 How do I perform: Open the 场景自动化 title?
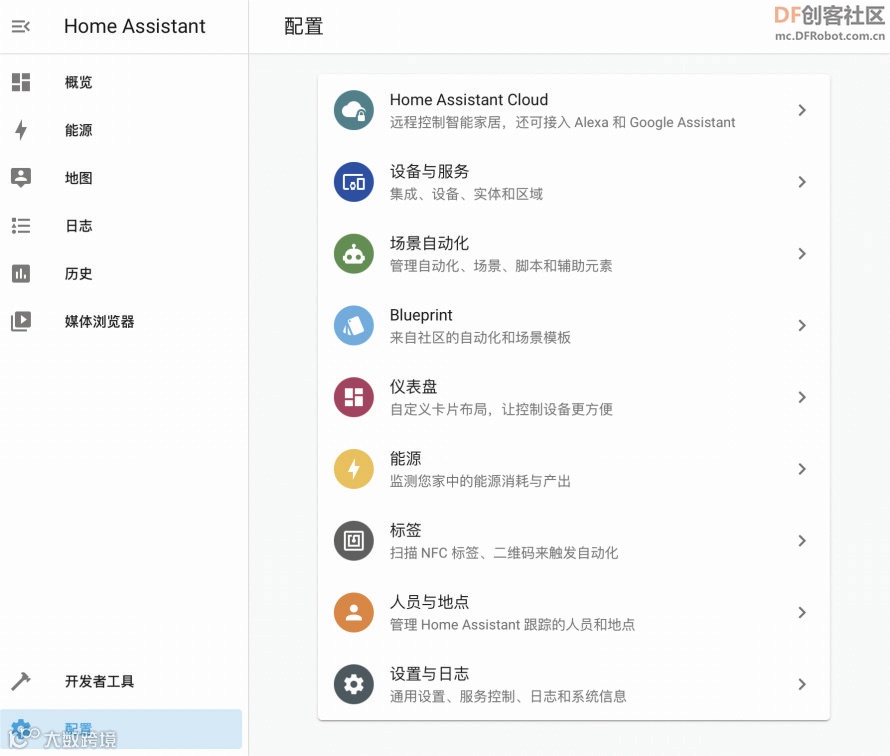[x=429, y=243]
